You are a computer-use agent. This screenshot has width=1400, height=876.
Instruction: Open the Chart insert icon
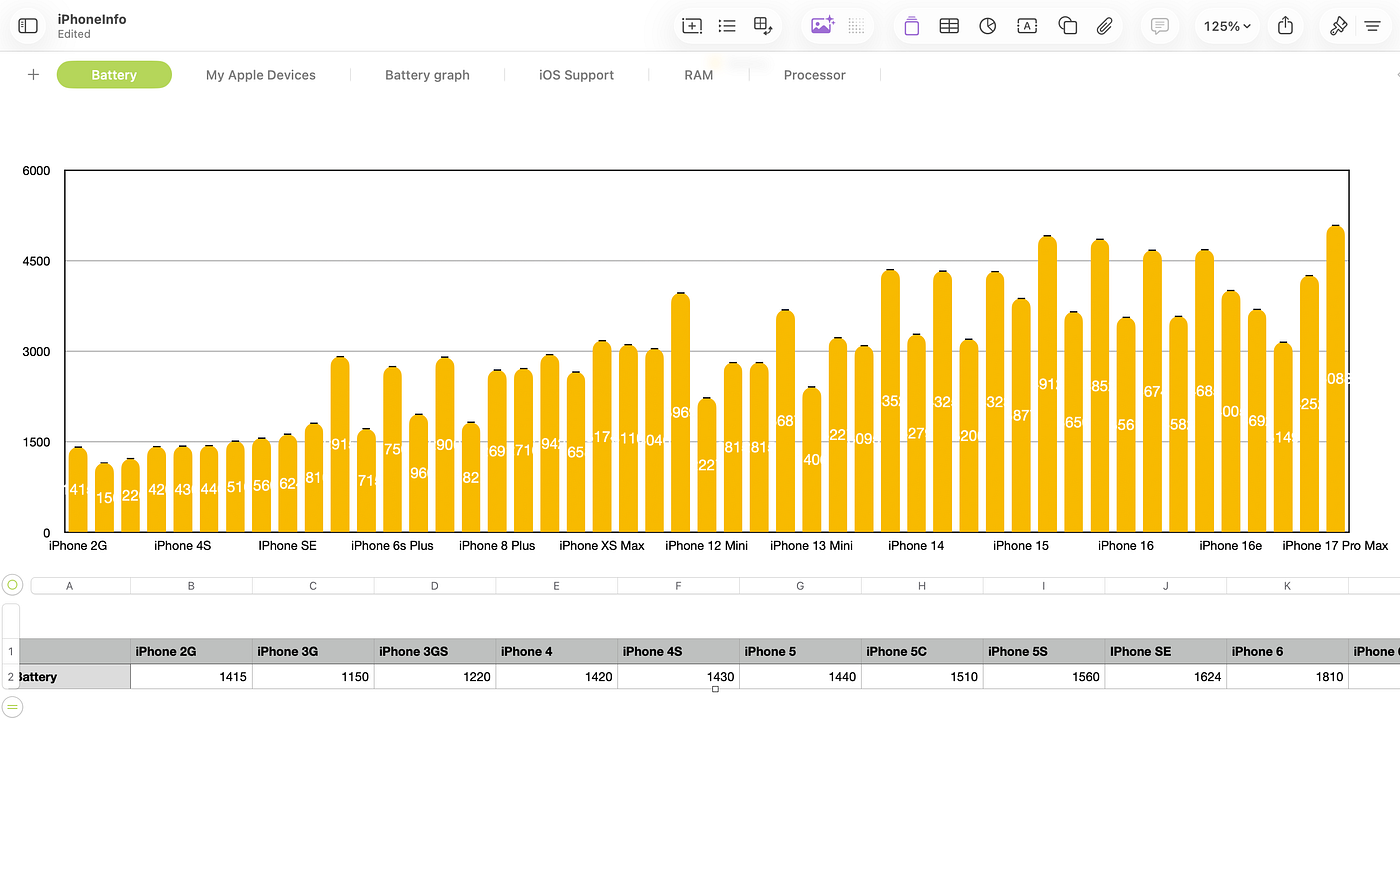click(x=988, y=26)
